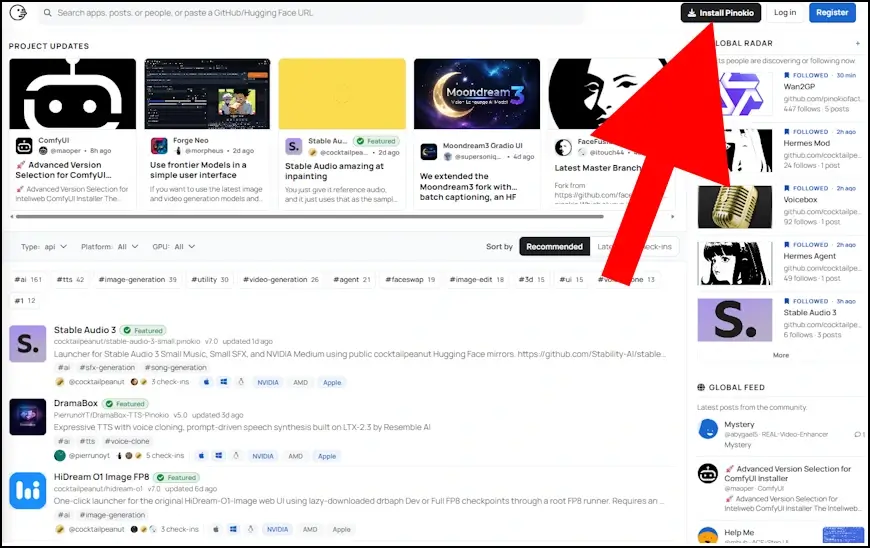Click the Global Radar plus icon
This screenshot has height=548, width=870.
[x=858, y=43]
